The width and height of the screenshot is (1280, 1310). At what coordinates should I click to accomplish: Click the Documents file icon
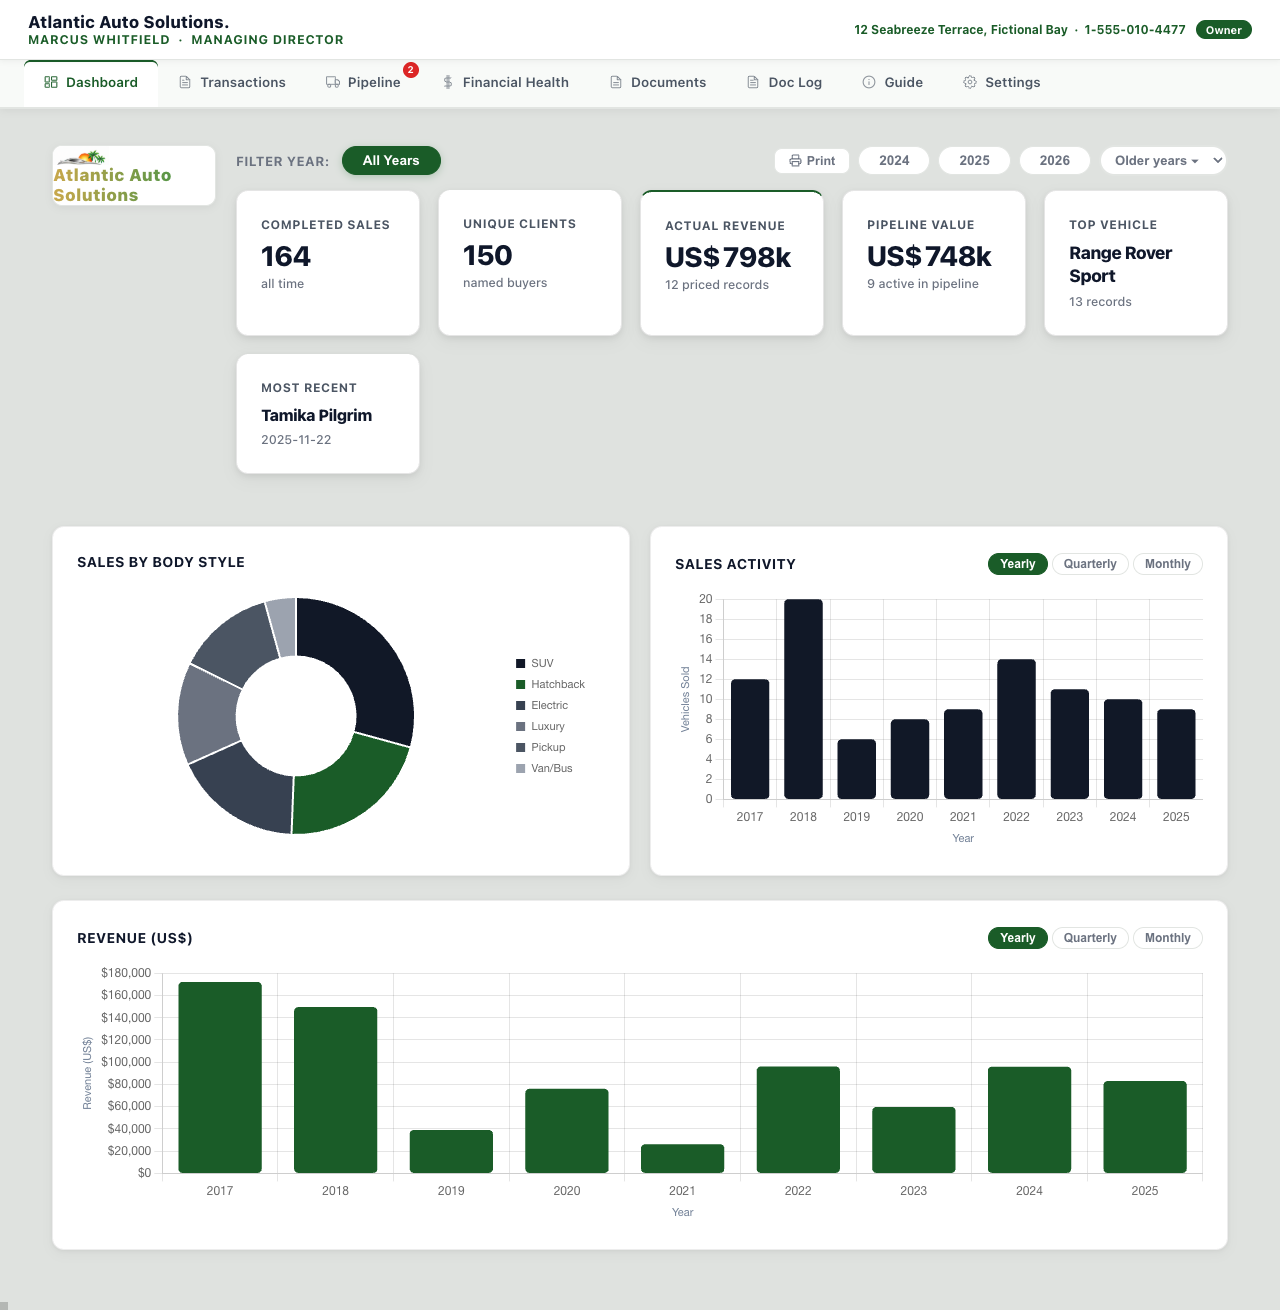pyautogui.click(x=616, y=82)
